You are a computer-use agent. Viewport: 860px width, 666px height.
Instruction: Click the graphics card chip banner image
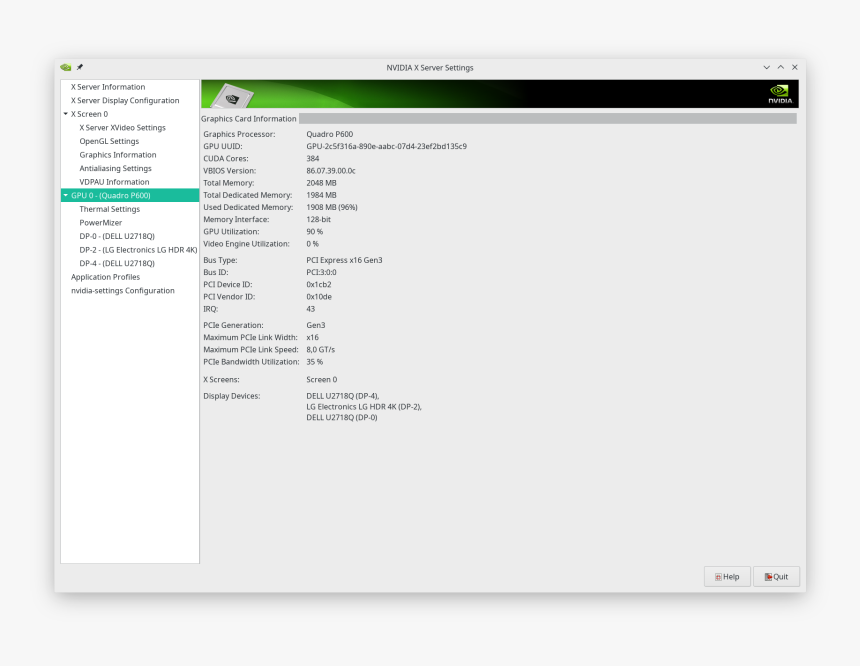tap(233, 95)
